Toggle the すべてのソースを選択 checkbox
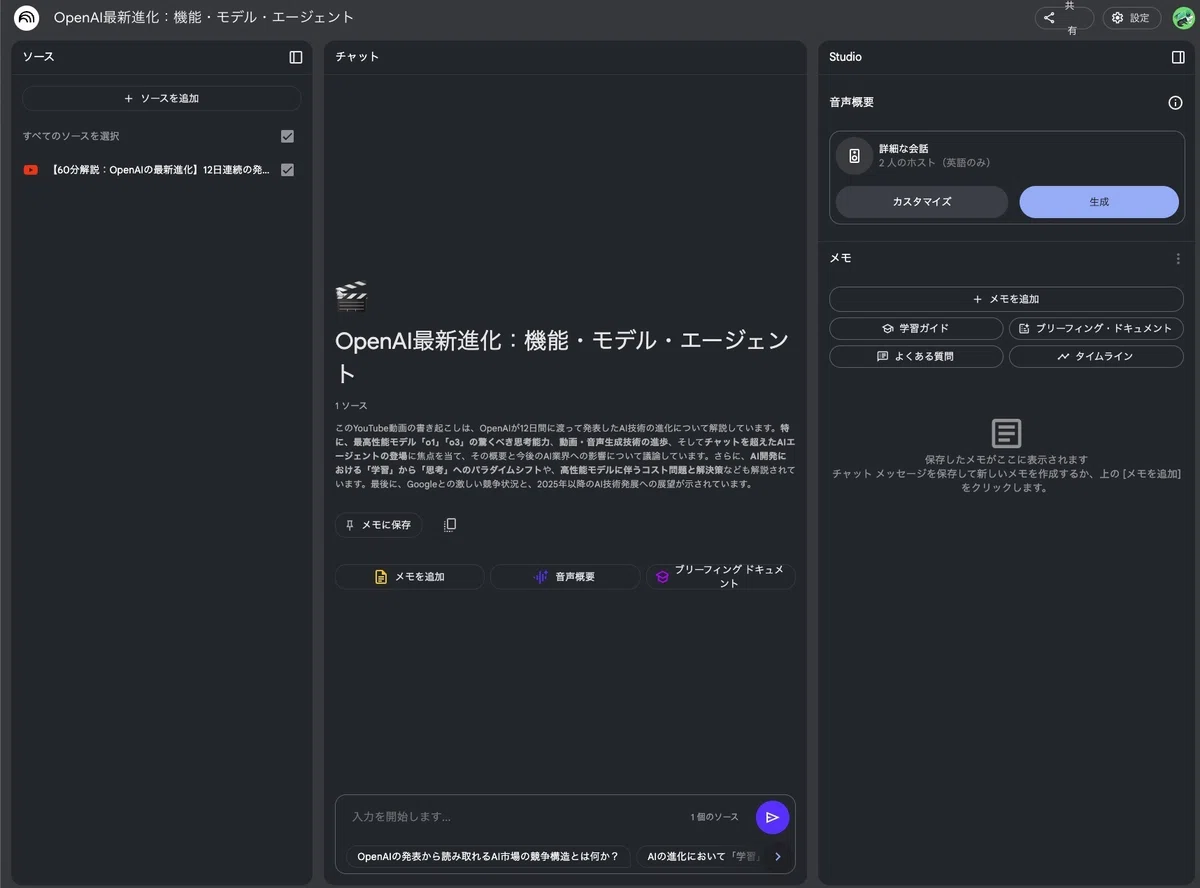The width and height of the screenshot is (1200, 888). click(287, 136)
